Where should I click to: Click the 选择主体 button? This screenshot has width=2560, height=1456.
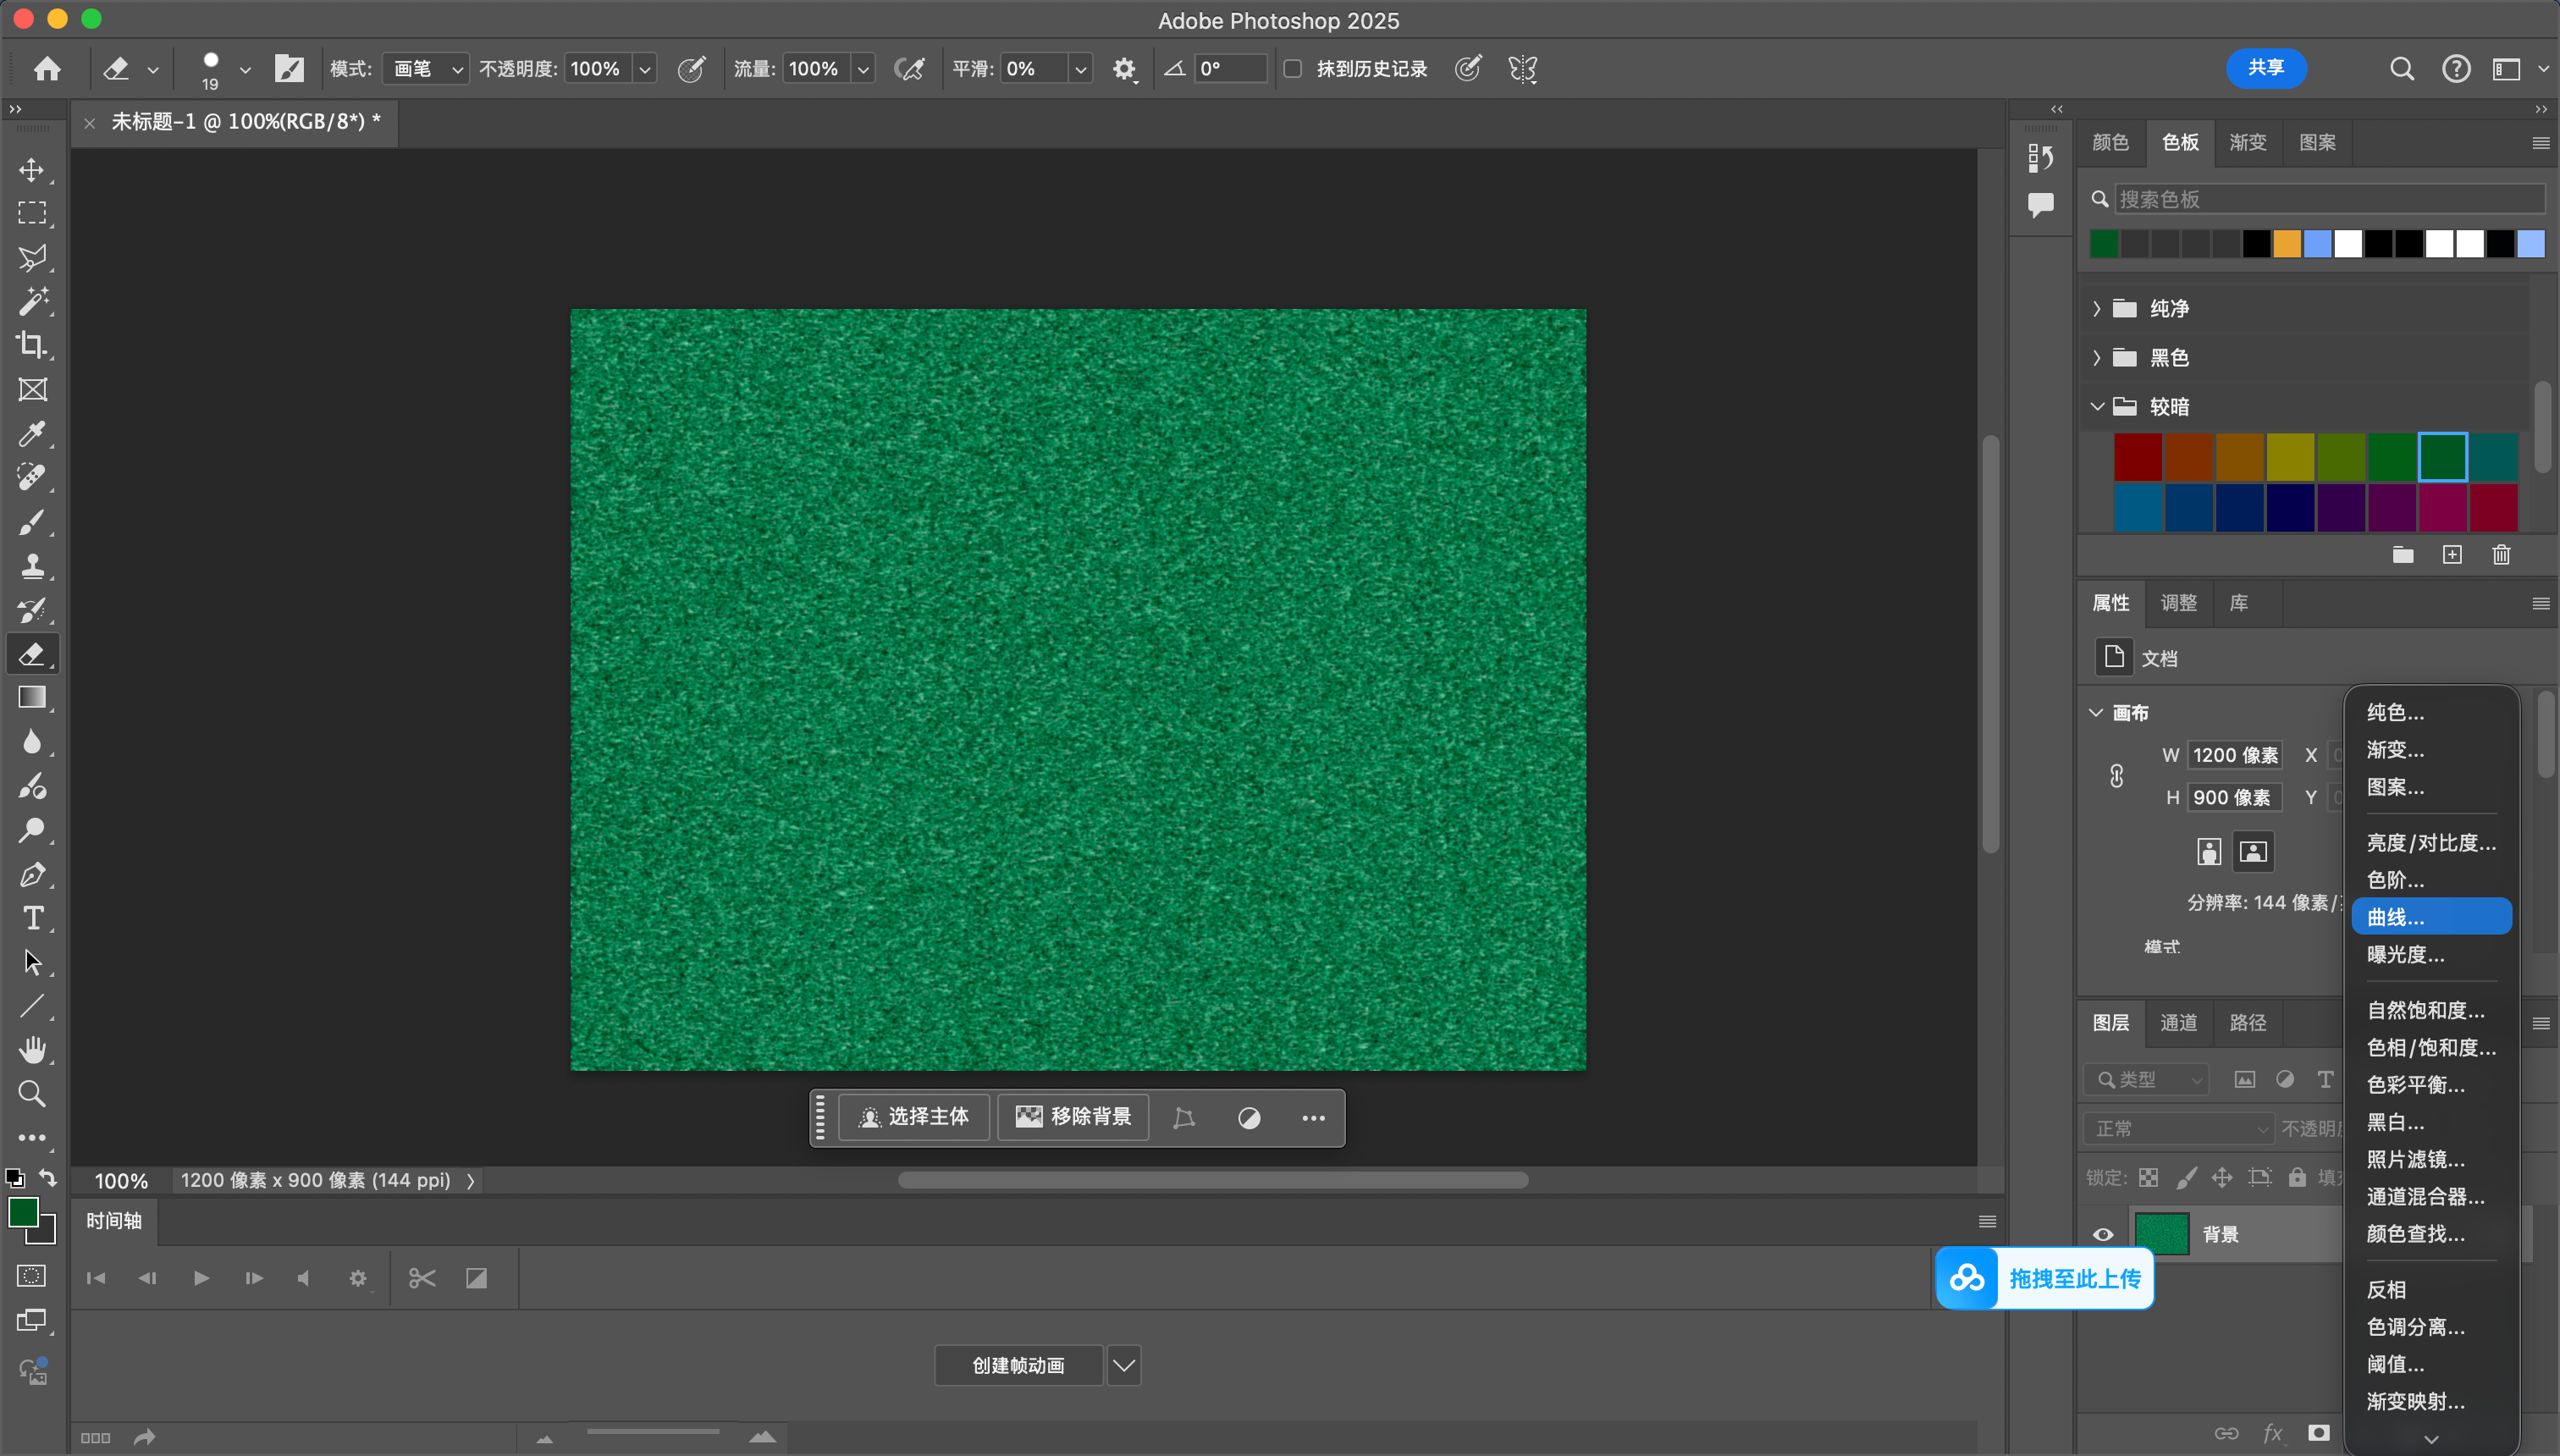[x=914, y=1116]
